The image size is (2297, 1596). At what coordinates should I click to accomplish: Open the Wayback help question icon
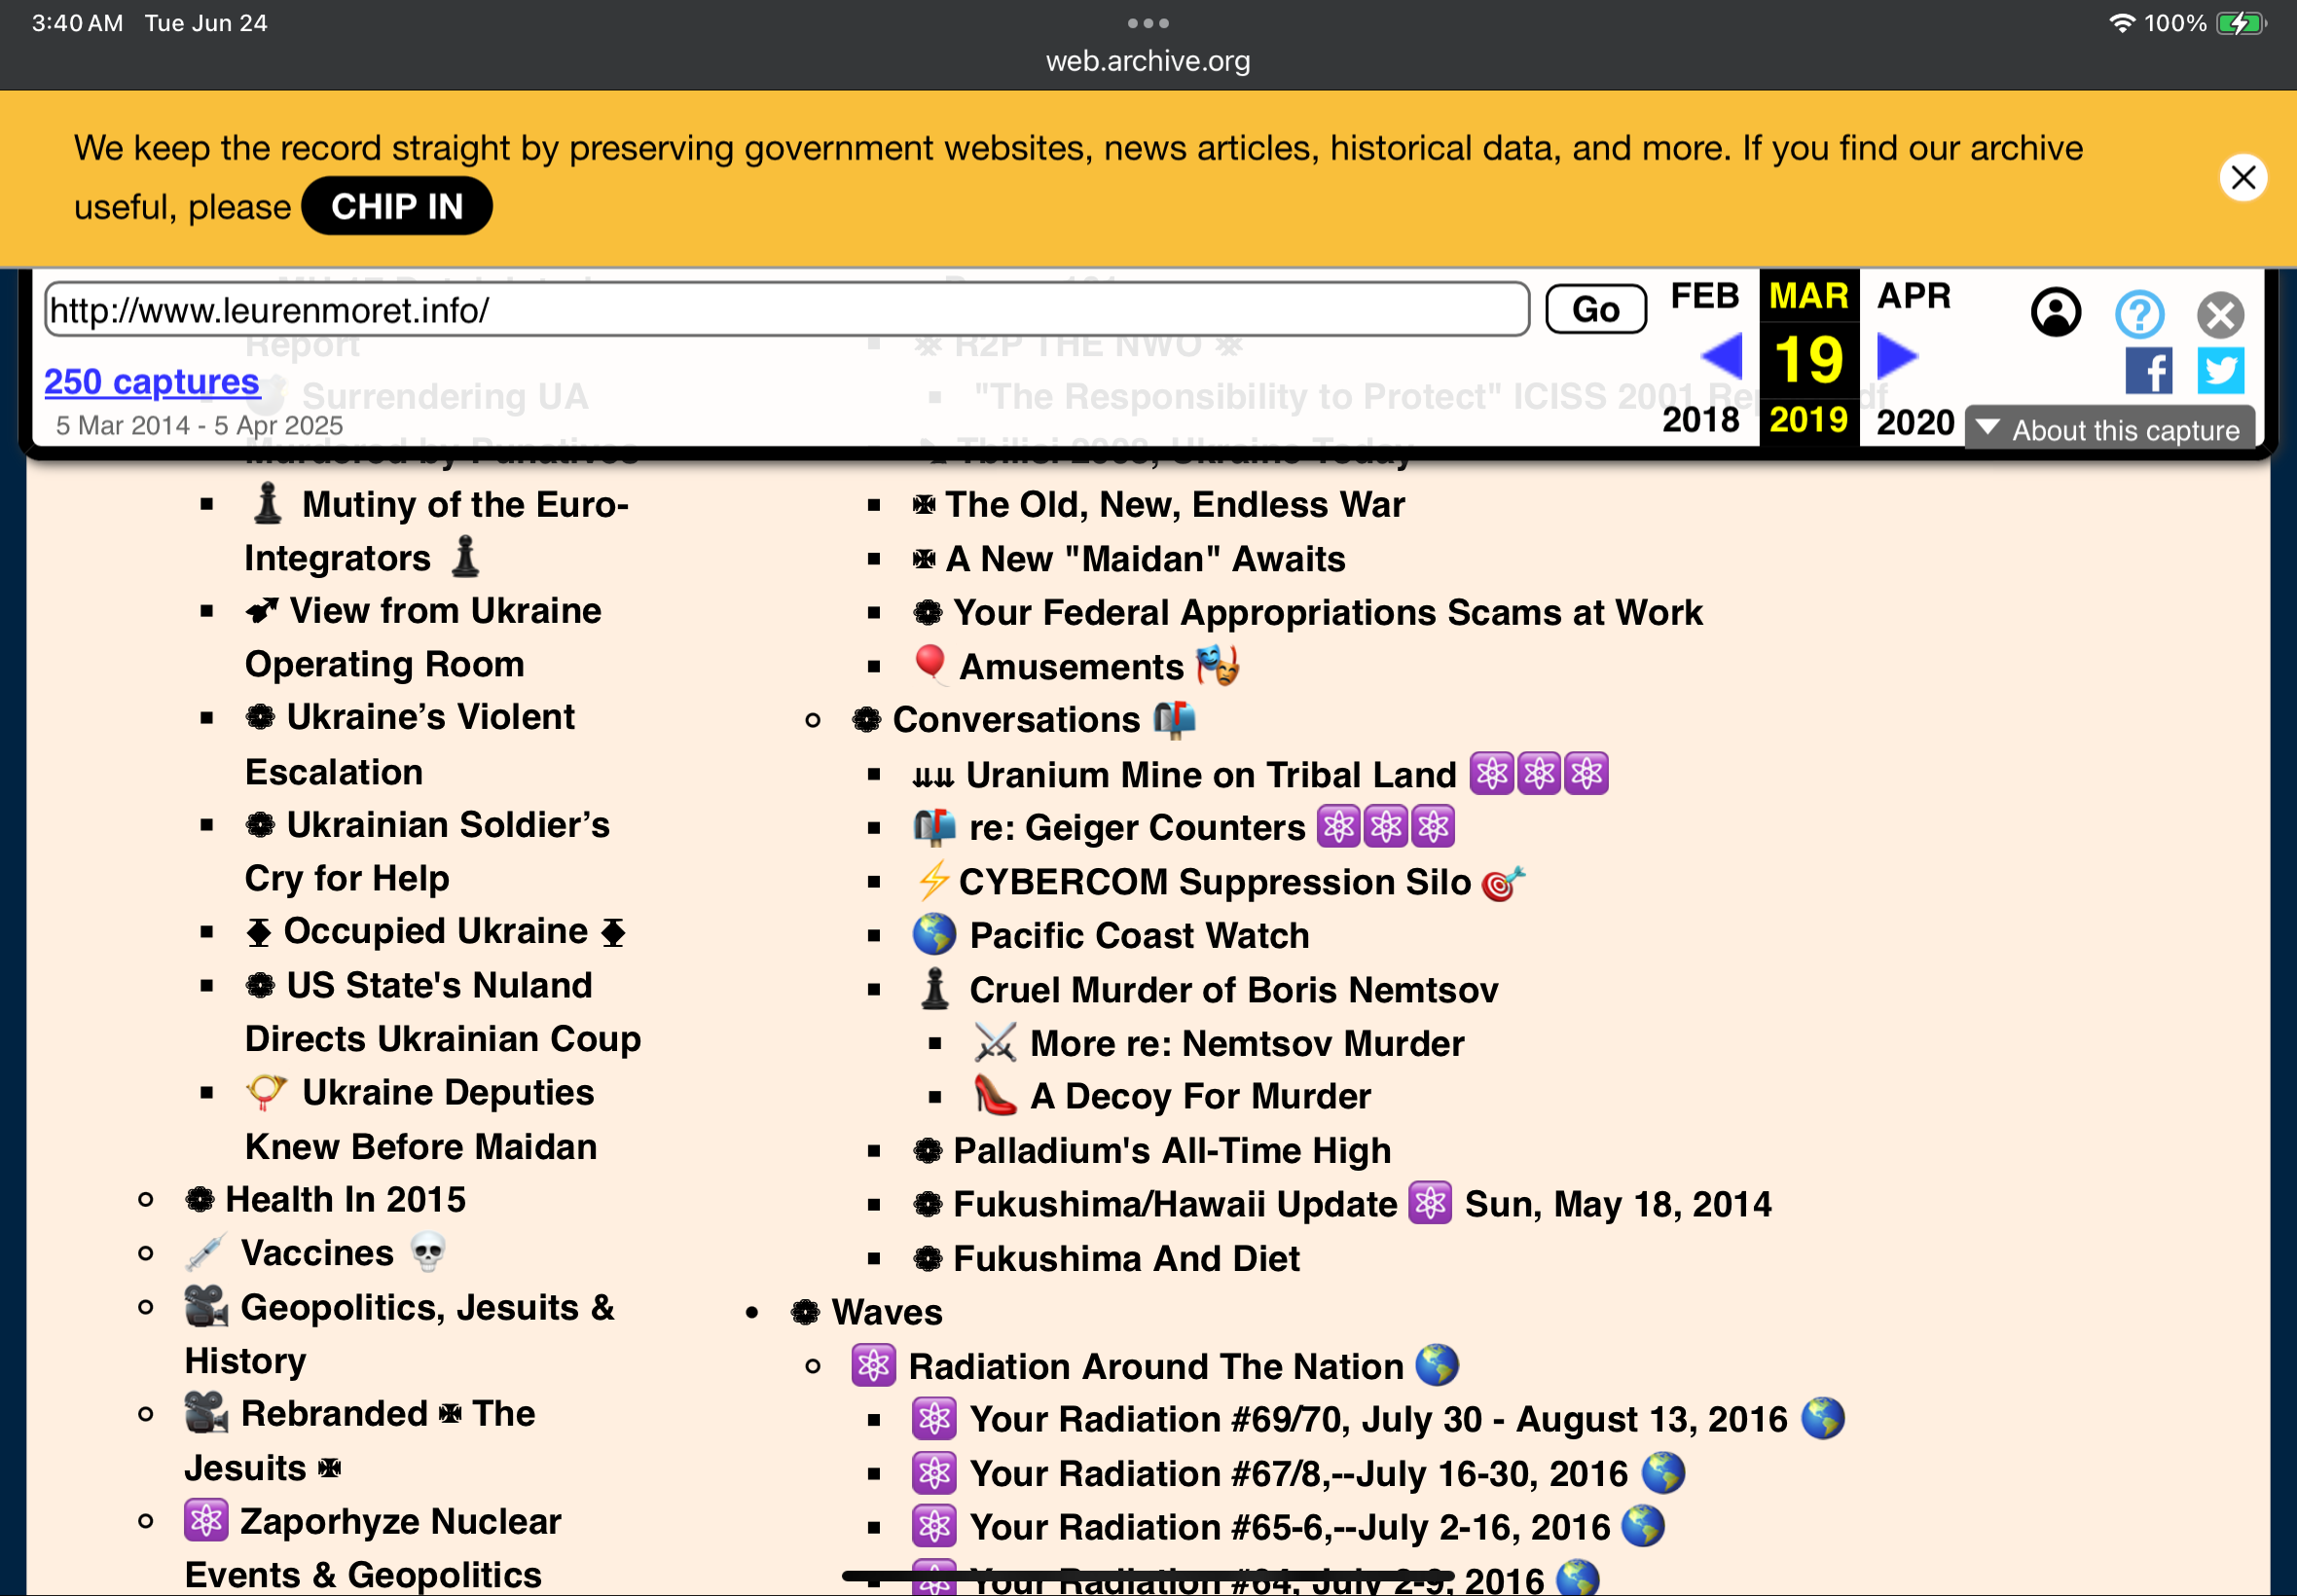[x=2139, y=315]
